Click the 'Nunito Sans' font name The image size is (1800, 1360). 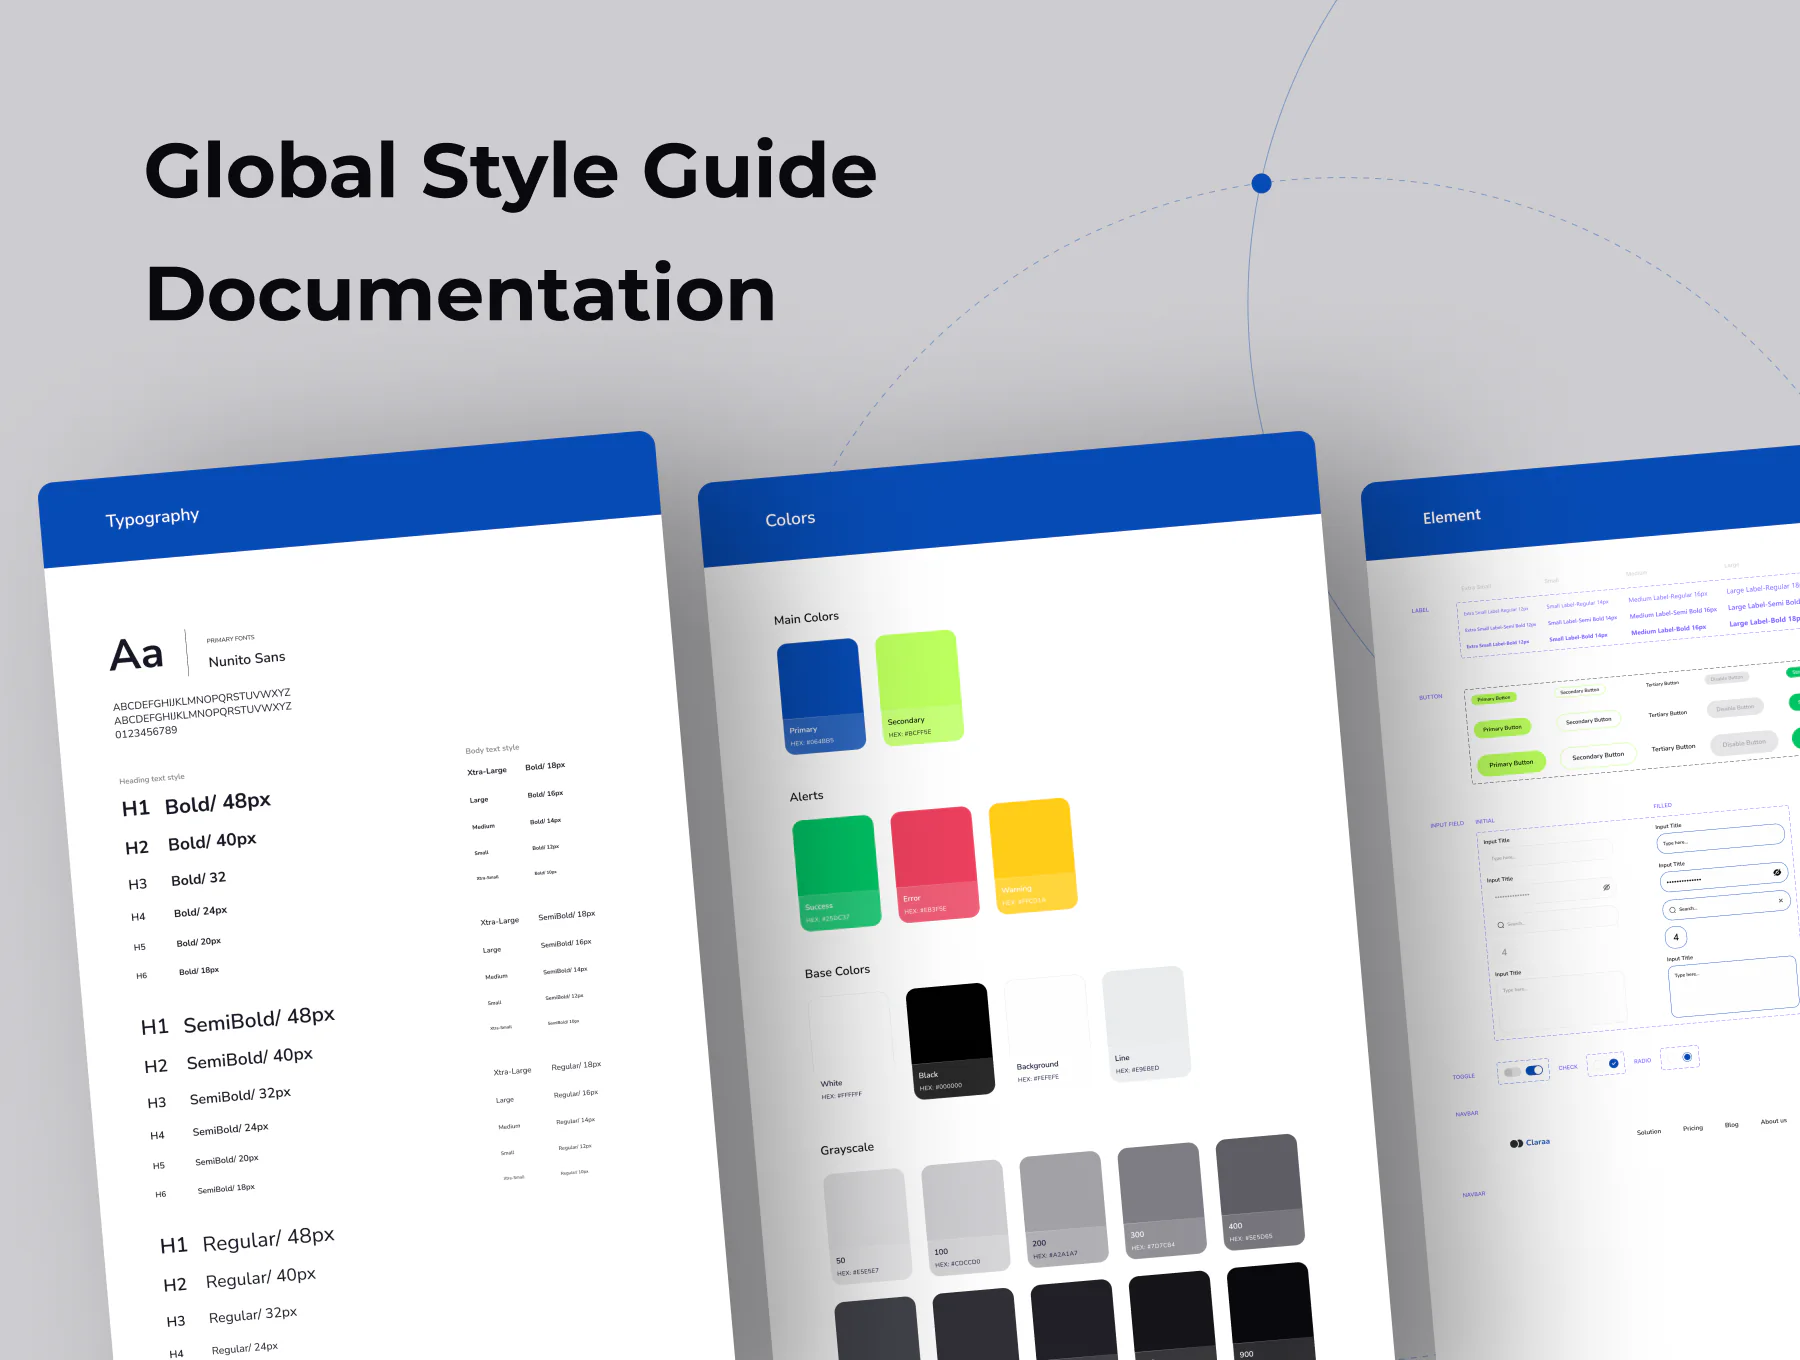[247, 659]
